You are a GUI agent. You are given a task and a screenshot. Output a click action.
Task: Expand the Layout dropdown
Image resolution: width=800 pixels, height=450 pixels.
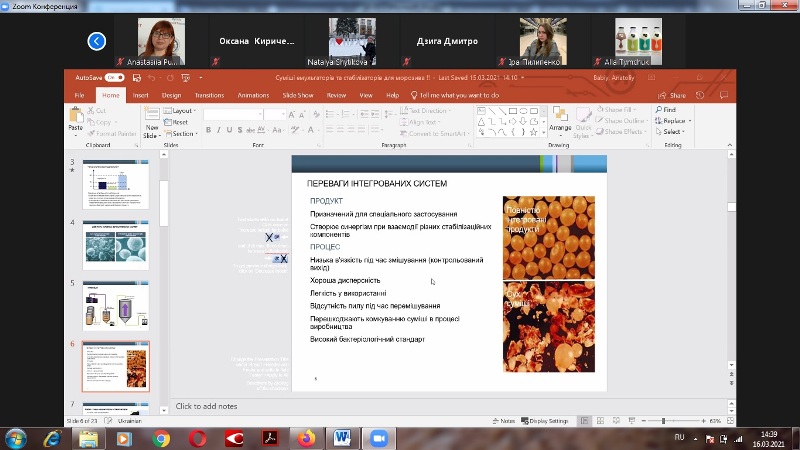tap(181, 111)
